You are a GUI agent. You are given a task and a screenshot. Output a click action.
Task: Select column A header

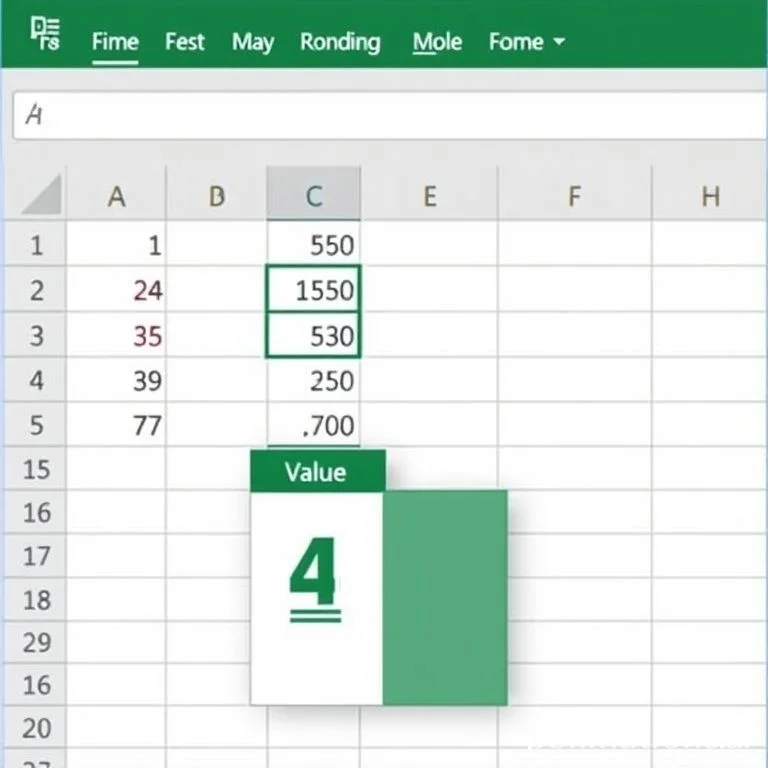click(x=116, y=197)
